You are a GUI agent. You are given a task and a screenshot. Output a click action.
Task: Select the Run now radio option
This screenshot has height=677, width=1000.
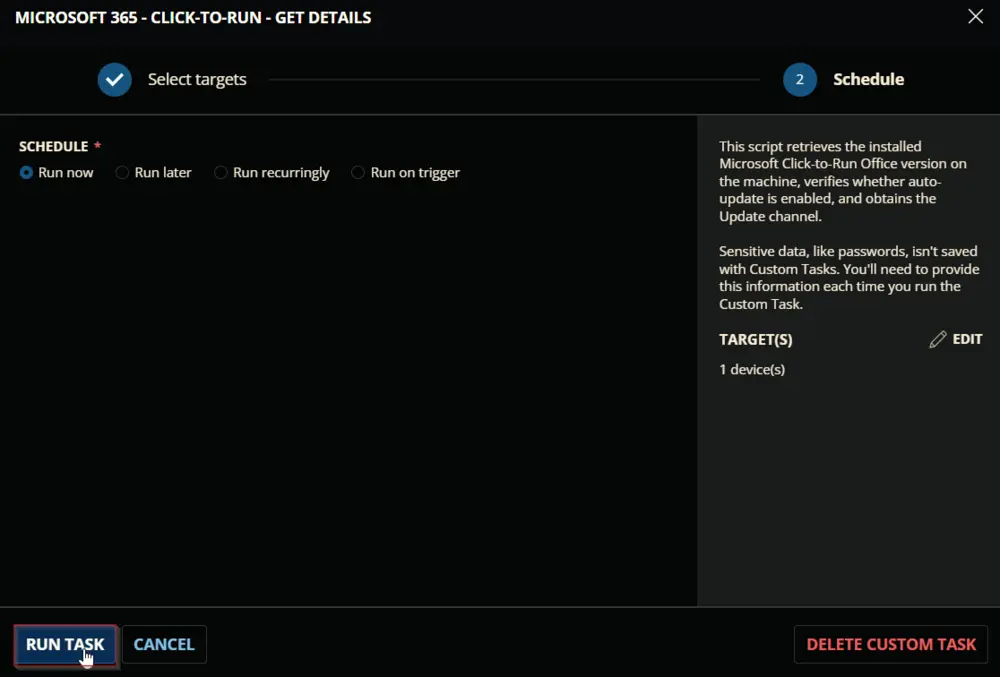coord(26,173)
